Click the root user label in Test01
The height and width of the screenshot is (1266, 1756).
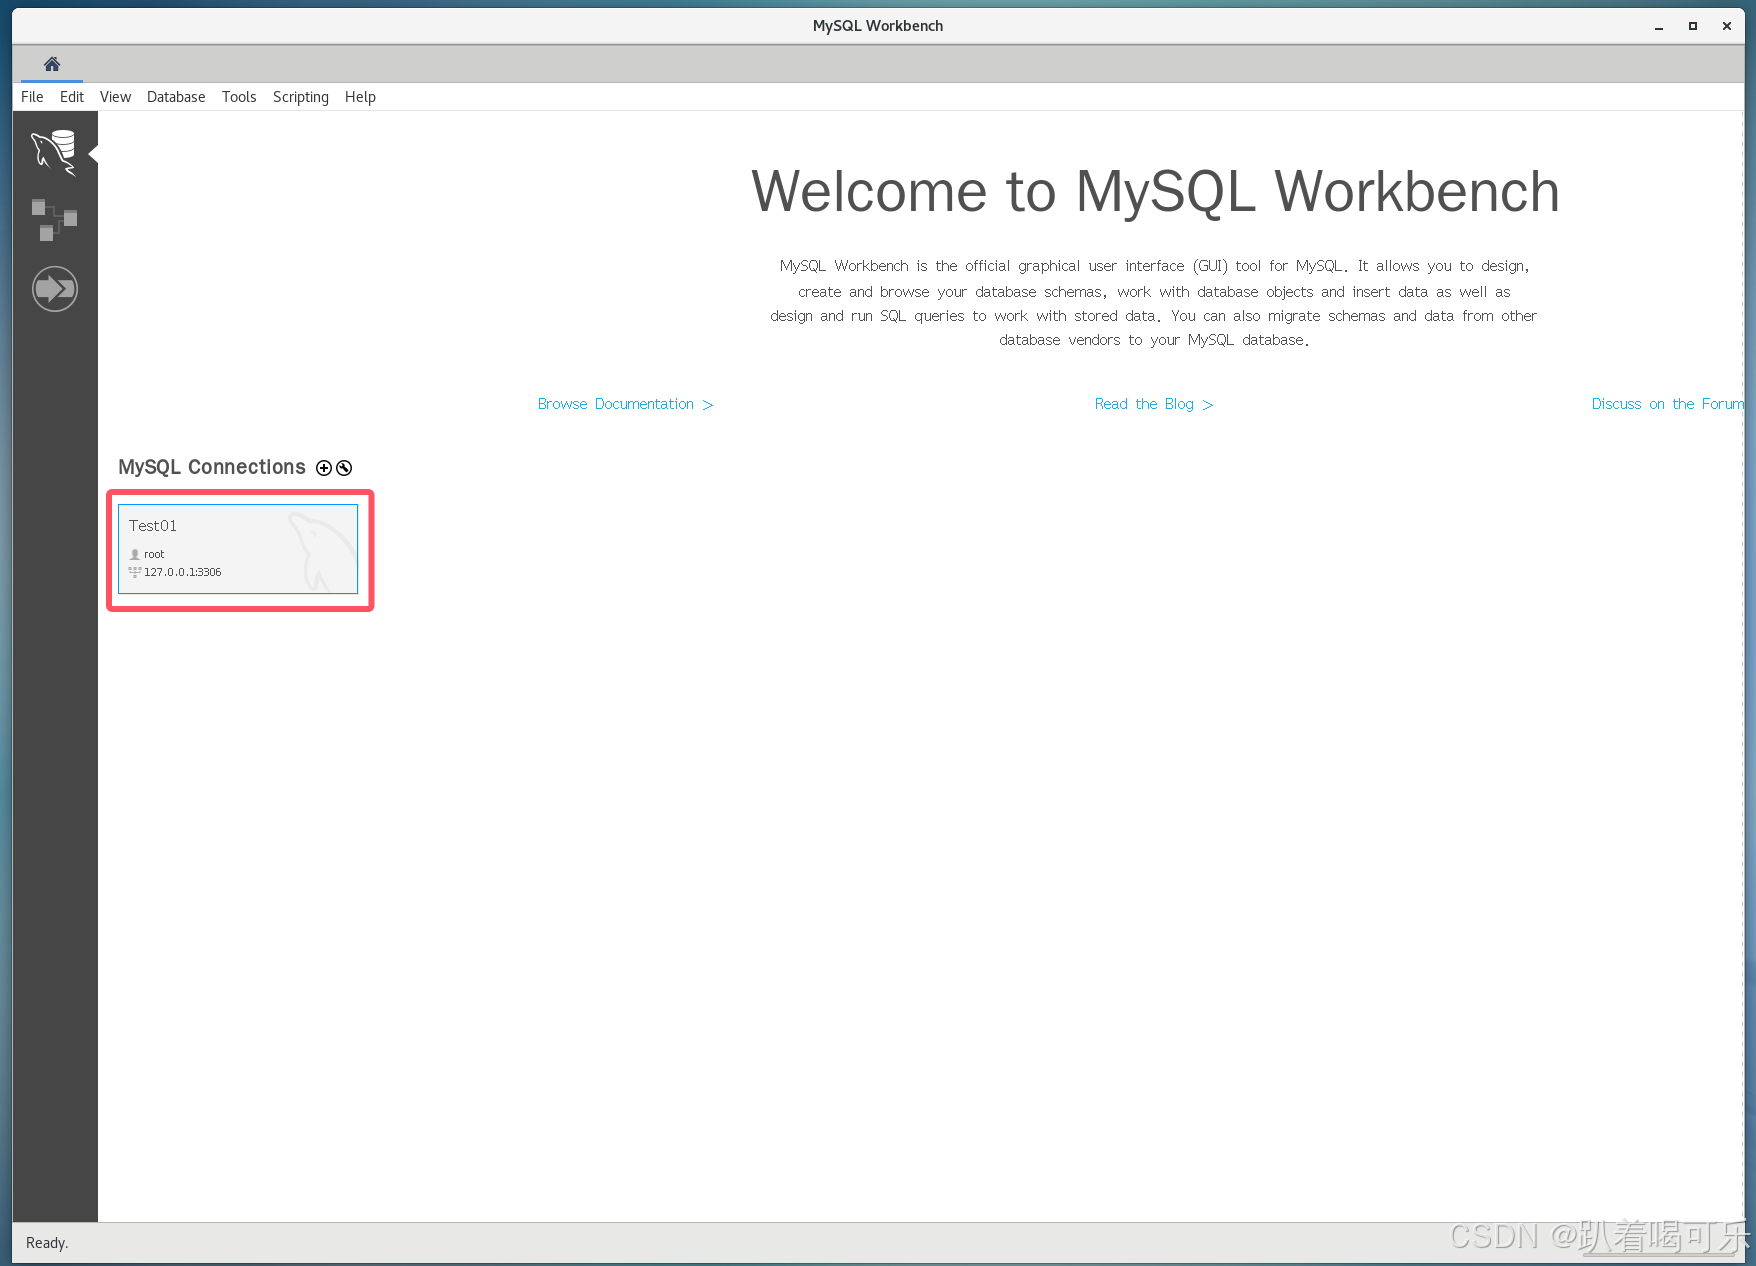154,554
